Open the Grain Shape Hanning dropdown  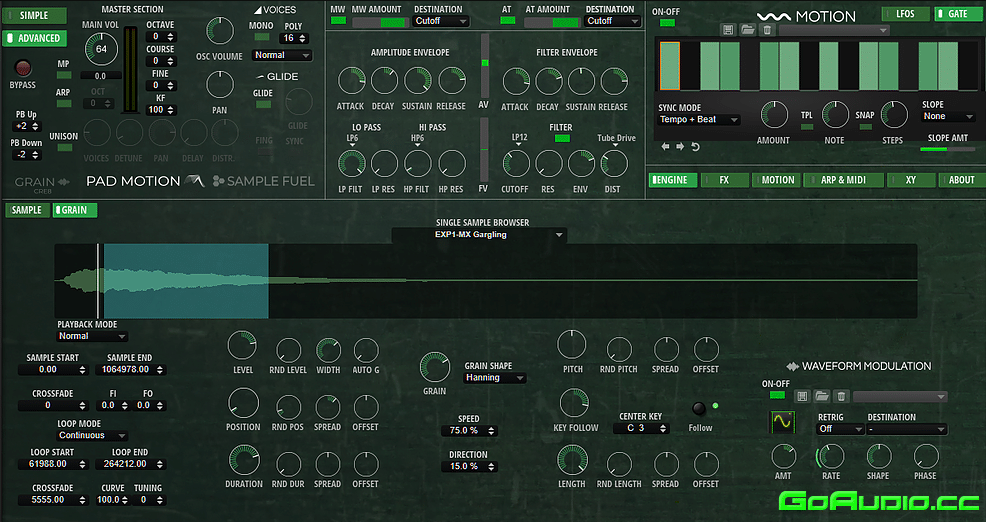[x=494, y=378]
